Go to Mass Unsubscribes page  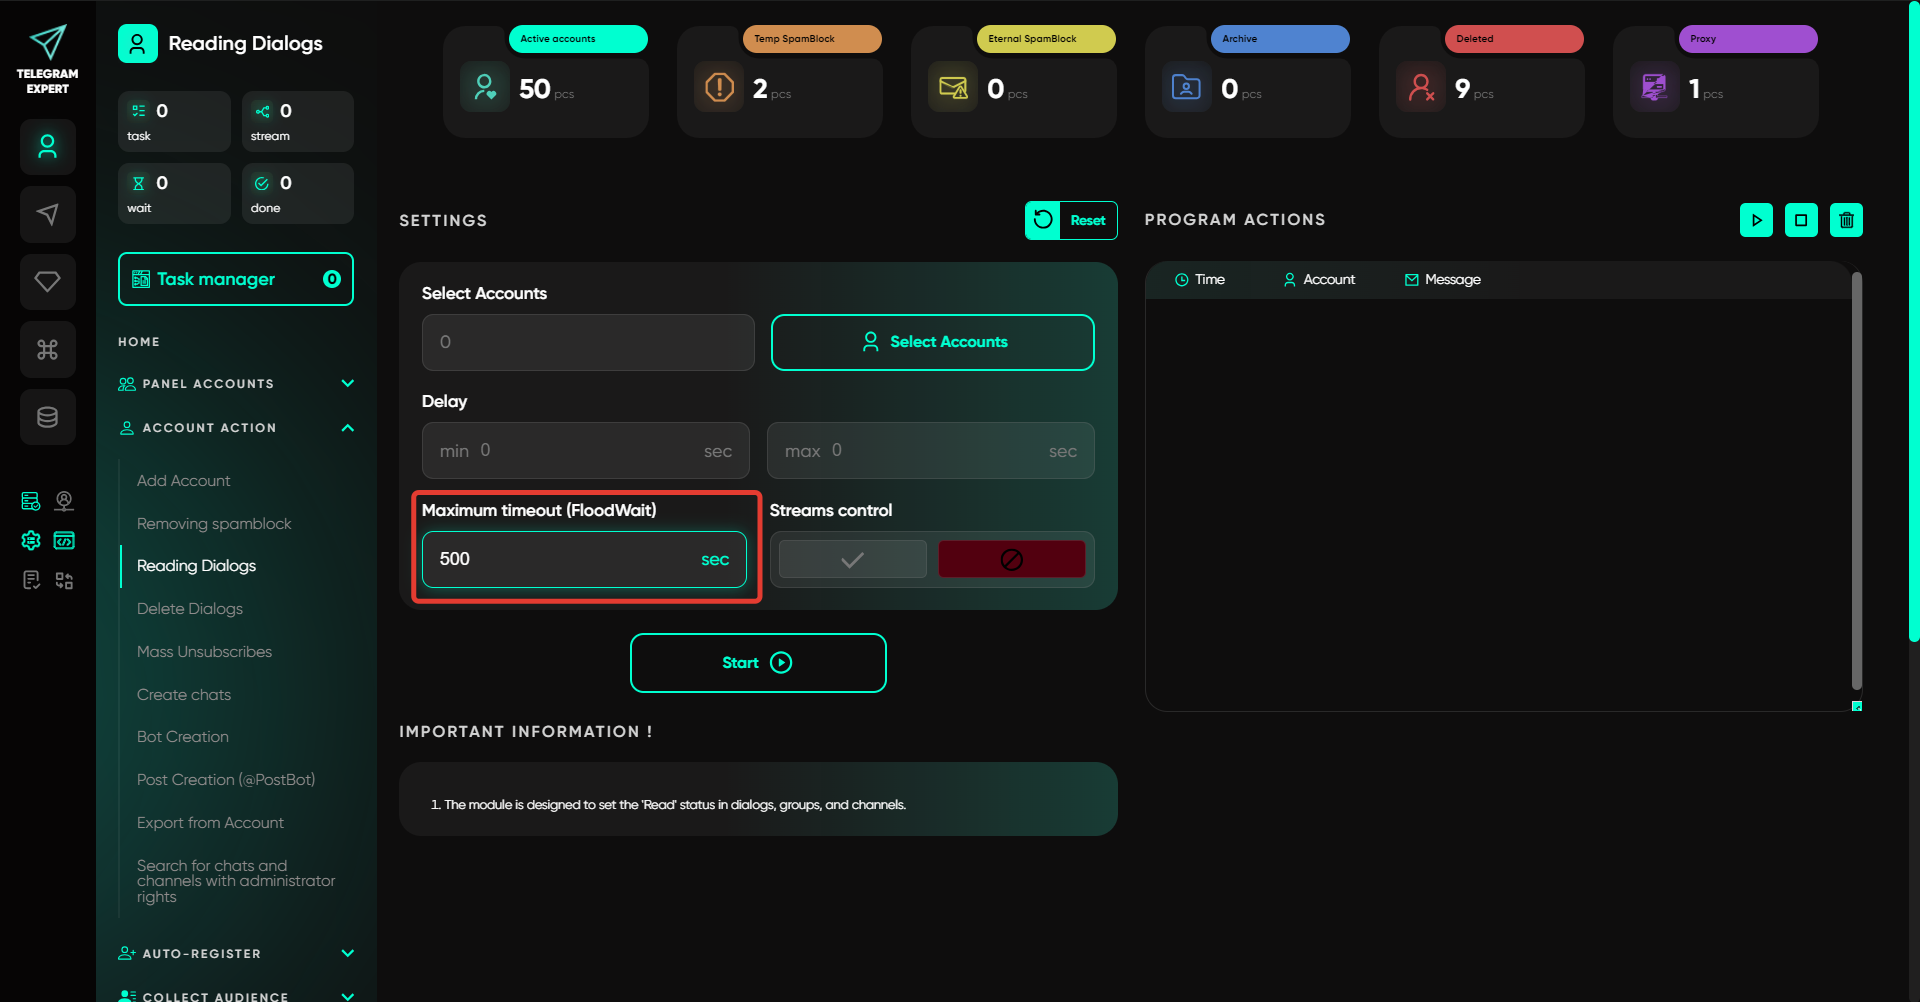coord(204,652)
